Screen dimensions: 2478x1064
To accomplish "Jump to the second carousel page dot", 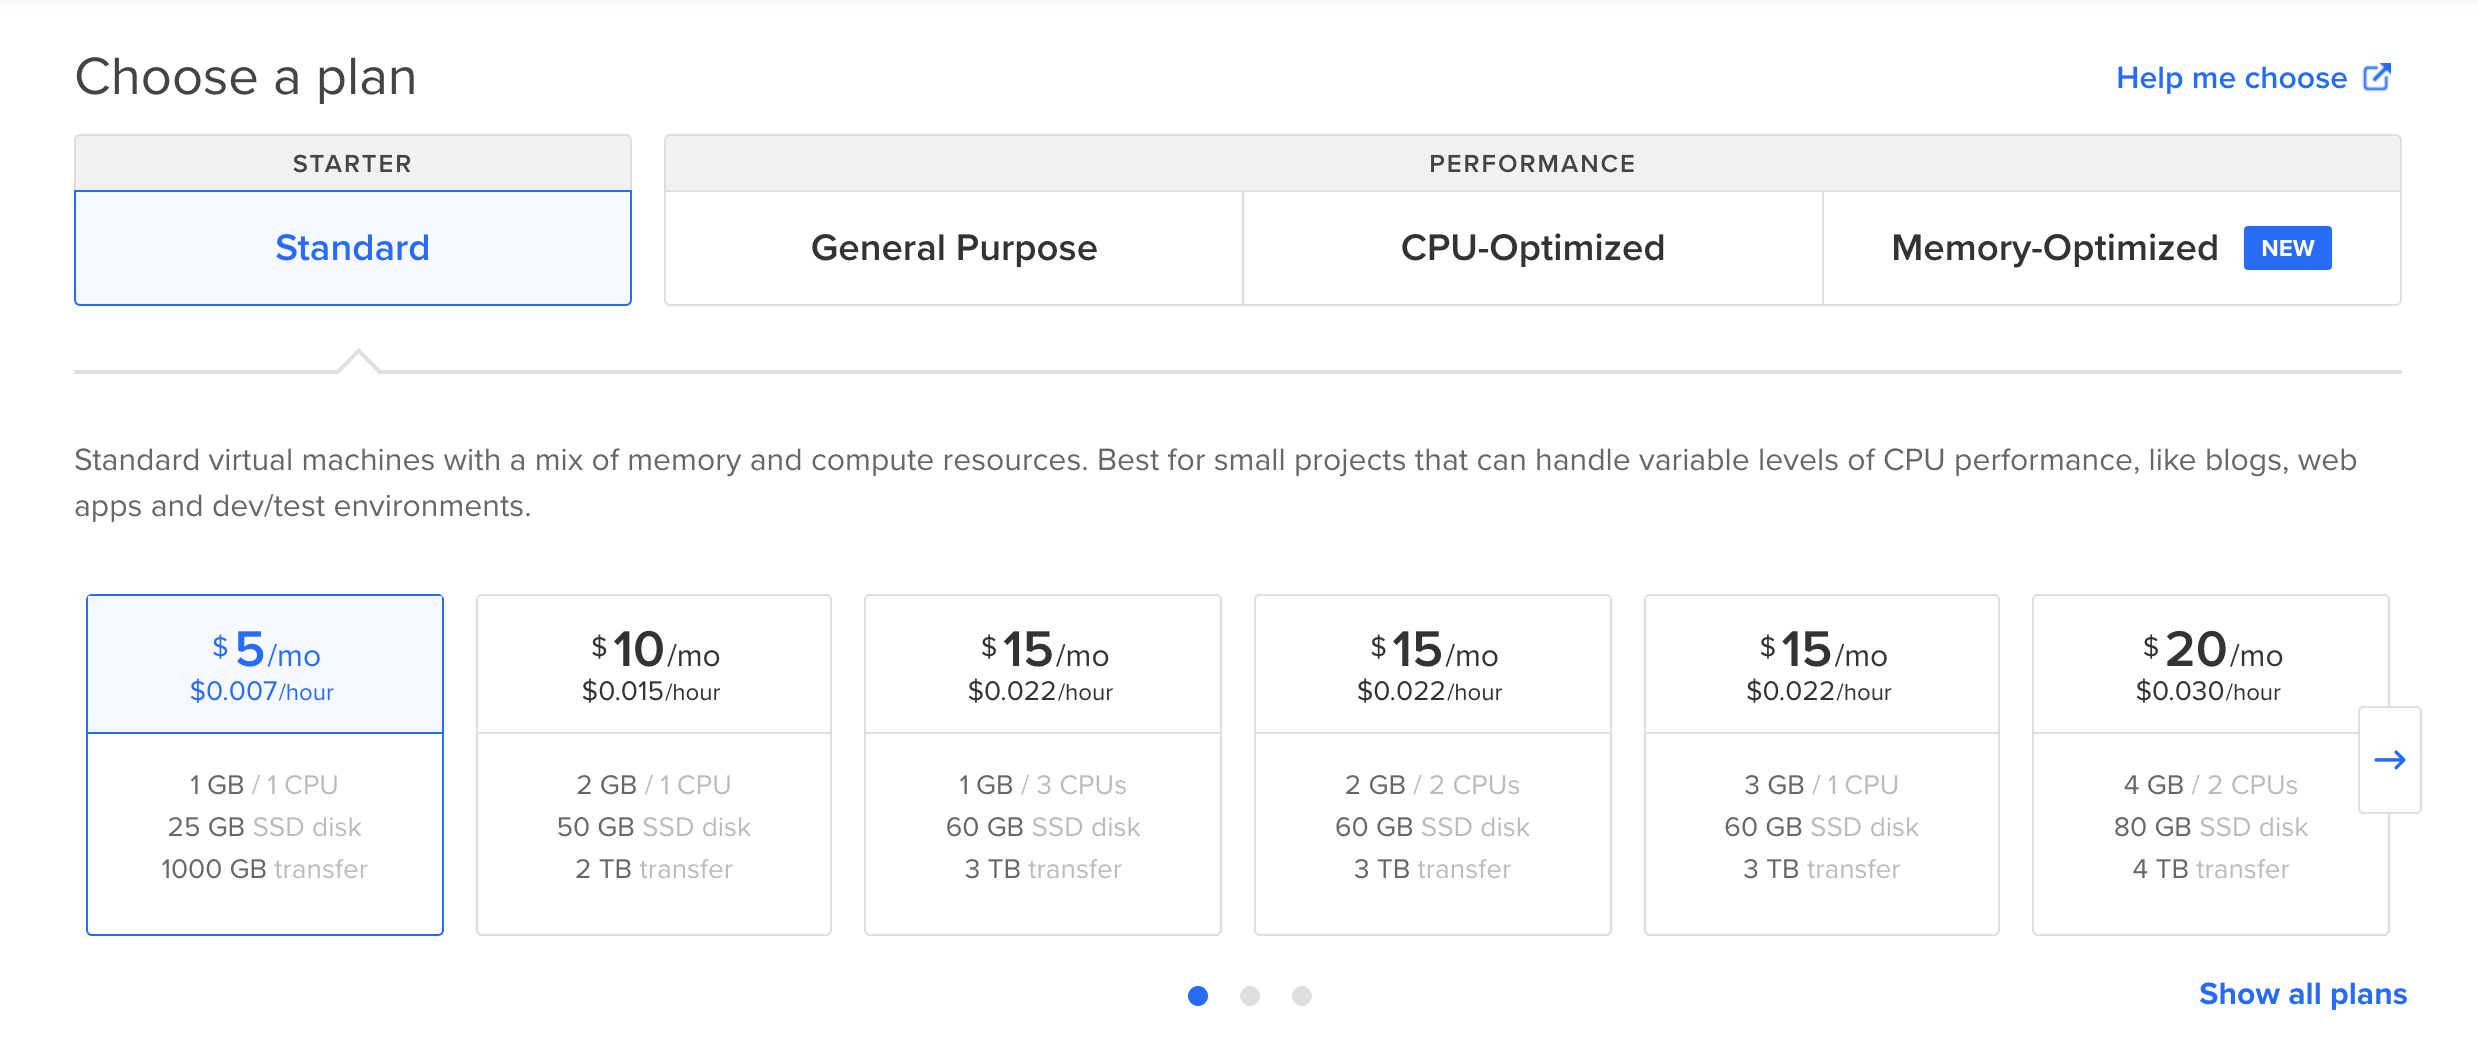I will (1250, 996).
